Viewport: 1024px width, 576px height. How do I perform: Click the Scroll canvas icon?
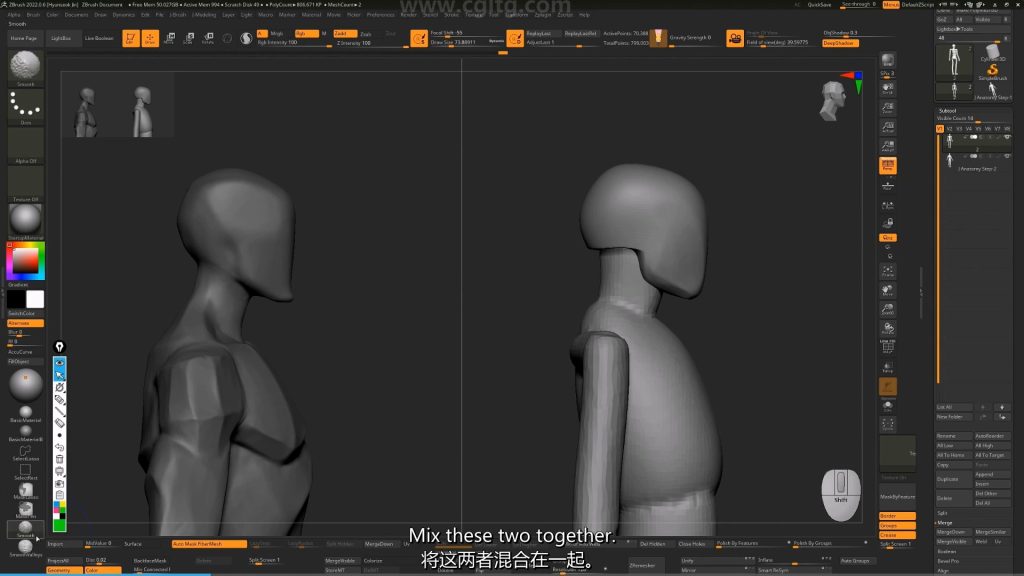888,89
